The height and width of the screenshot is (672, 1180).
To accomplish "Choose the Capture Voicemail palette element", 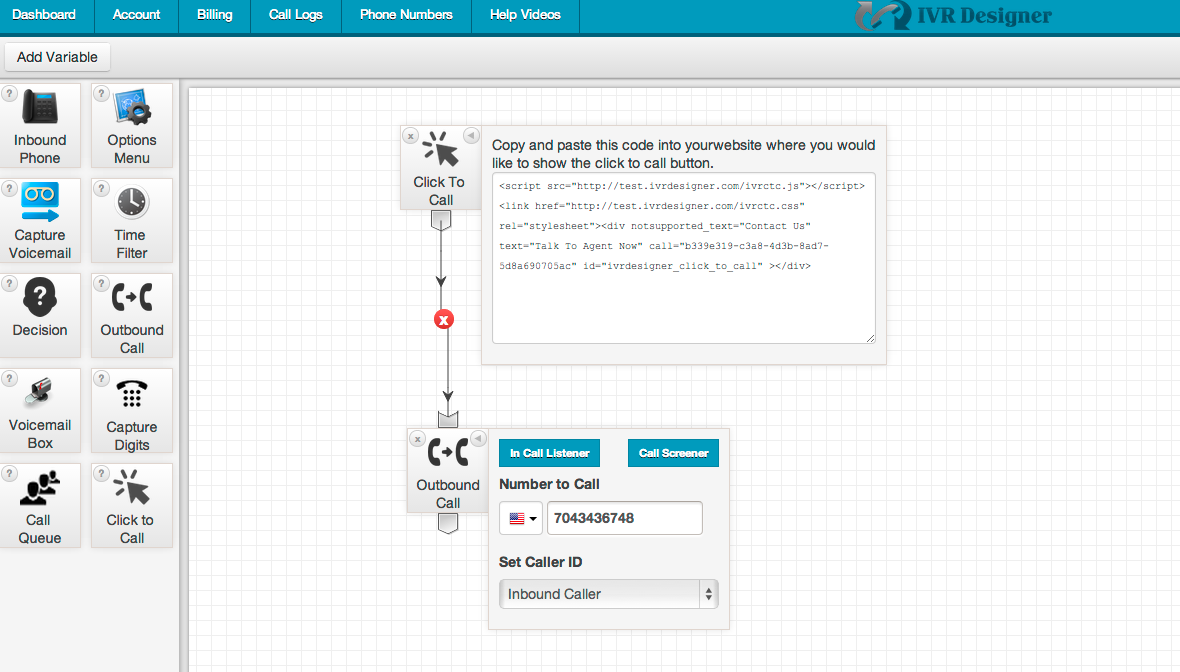I will point(40,220).
